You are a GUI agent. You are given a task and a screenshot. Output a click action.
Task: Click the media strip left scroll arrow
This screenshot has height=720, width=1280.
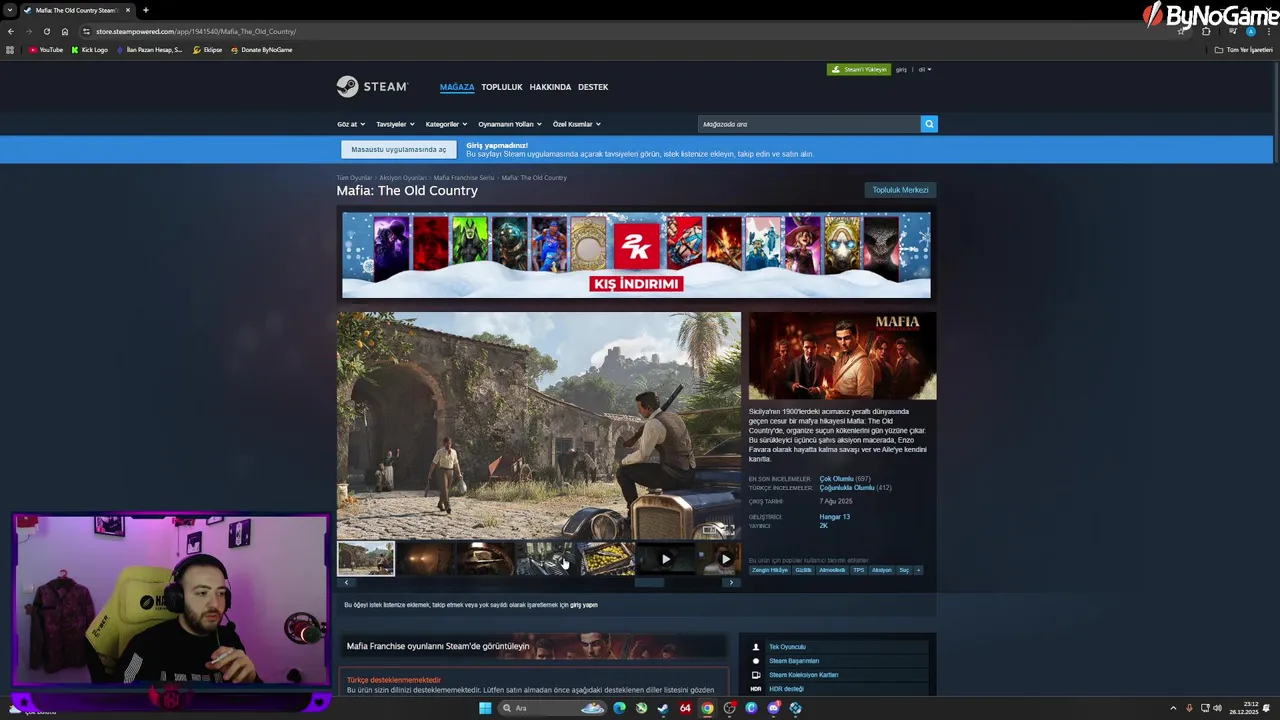coord(346,583)
